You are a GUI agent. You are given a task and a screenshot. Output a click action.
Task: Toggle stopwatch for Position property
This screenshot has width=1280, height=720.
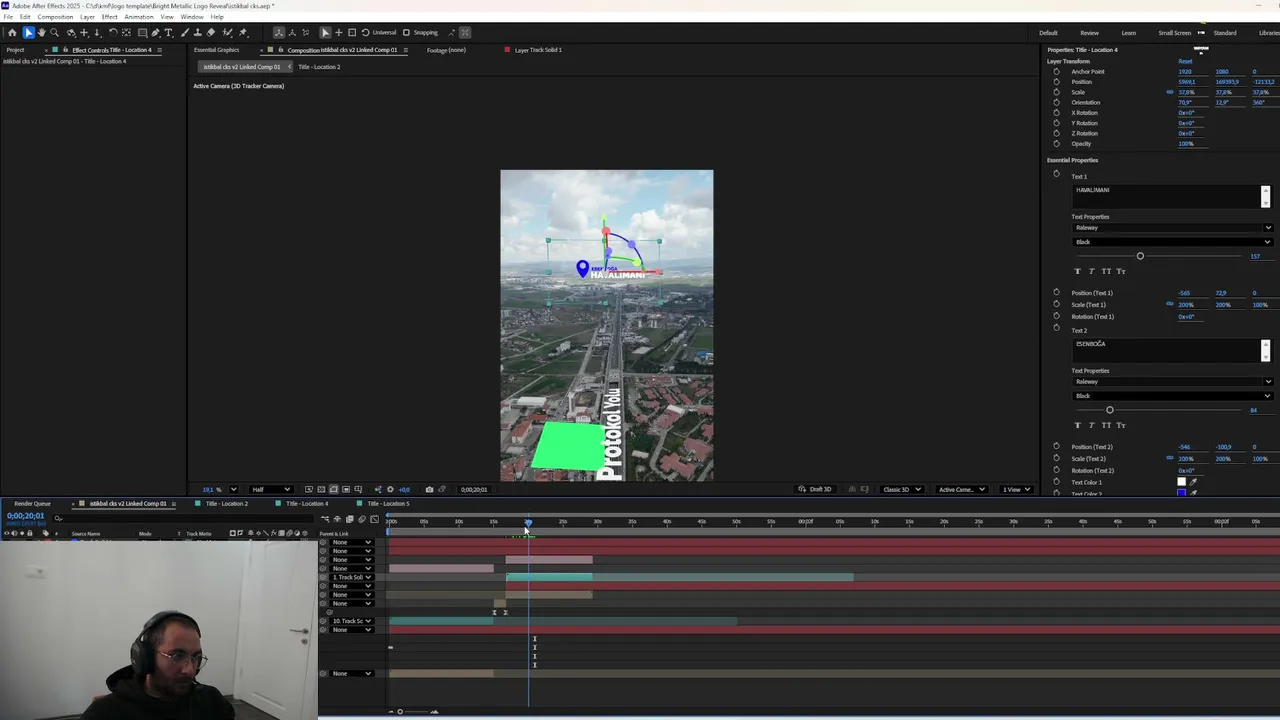pyautogui.click(x=1056, y=82)
